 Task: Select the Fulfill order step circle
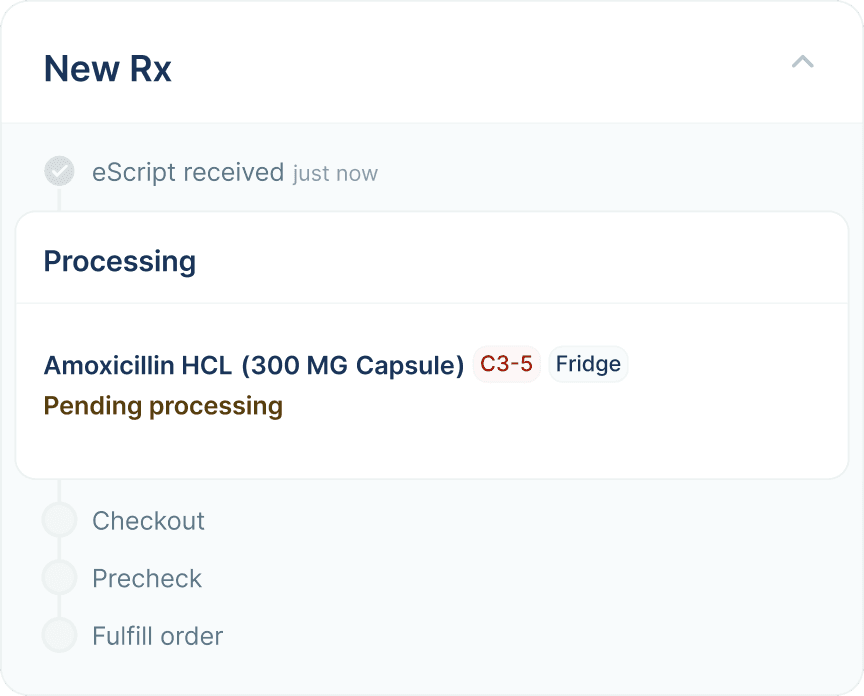point(60,636)
